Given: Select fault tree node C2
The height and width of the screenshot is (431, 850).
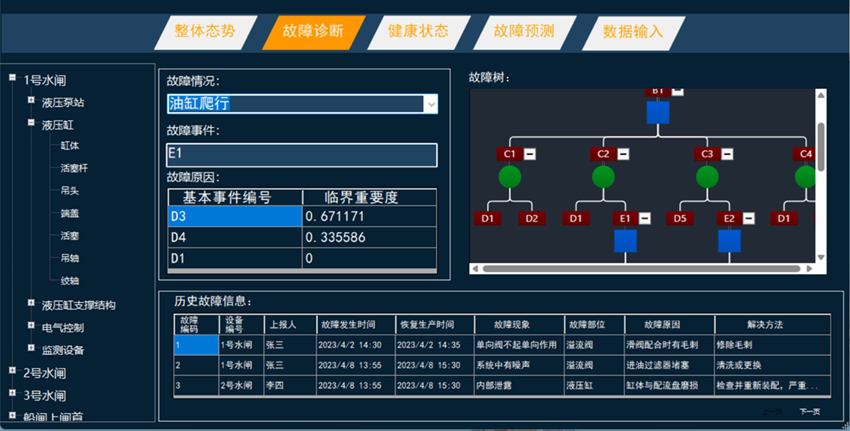Looking at the screenshot, I should [x=603, y=154].
